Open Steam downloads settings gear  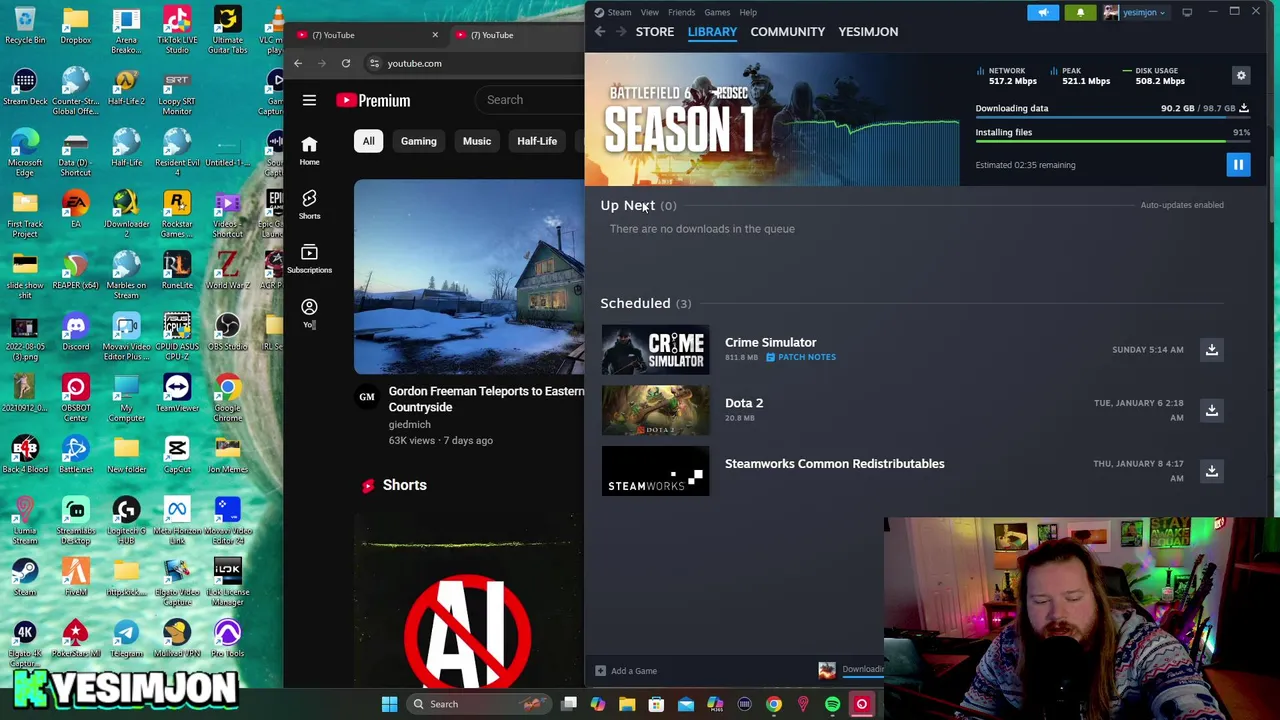(x=1241, y=76)
